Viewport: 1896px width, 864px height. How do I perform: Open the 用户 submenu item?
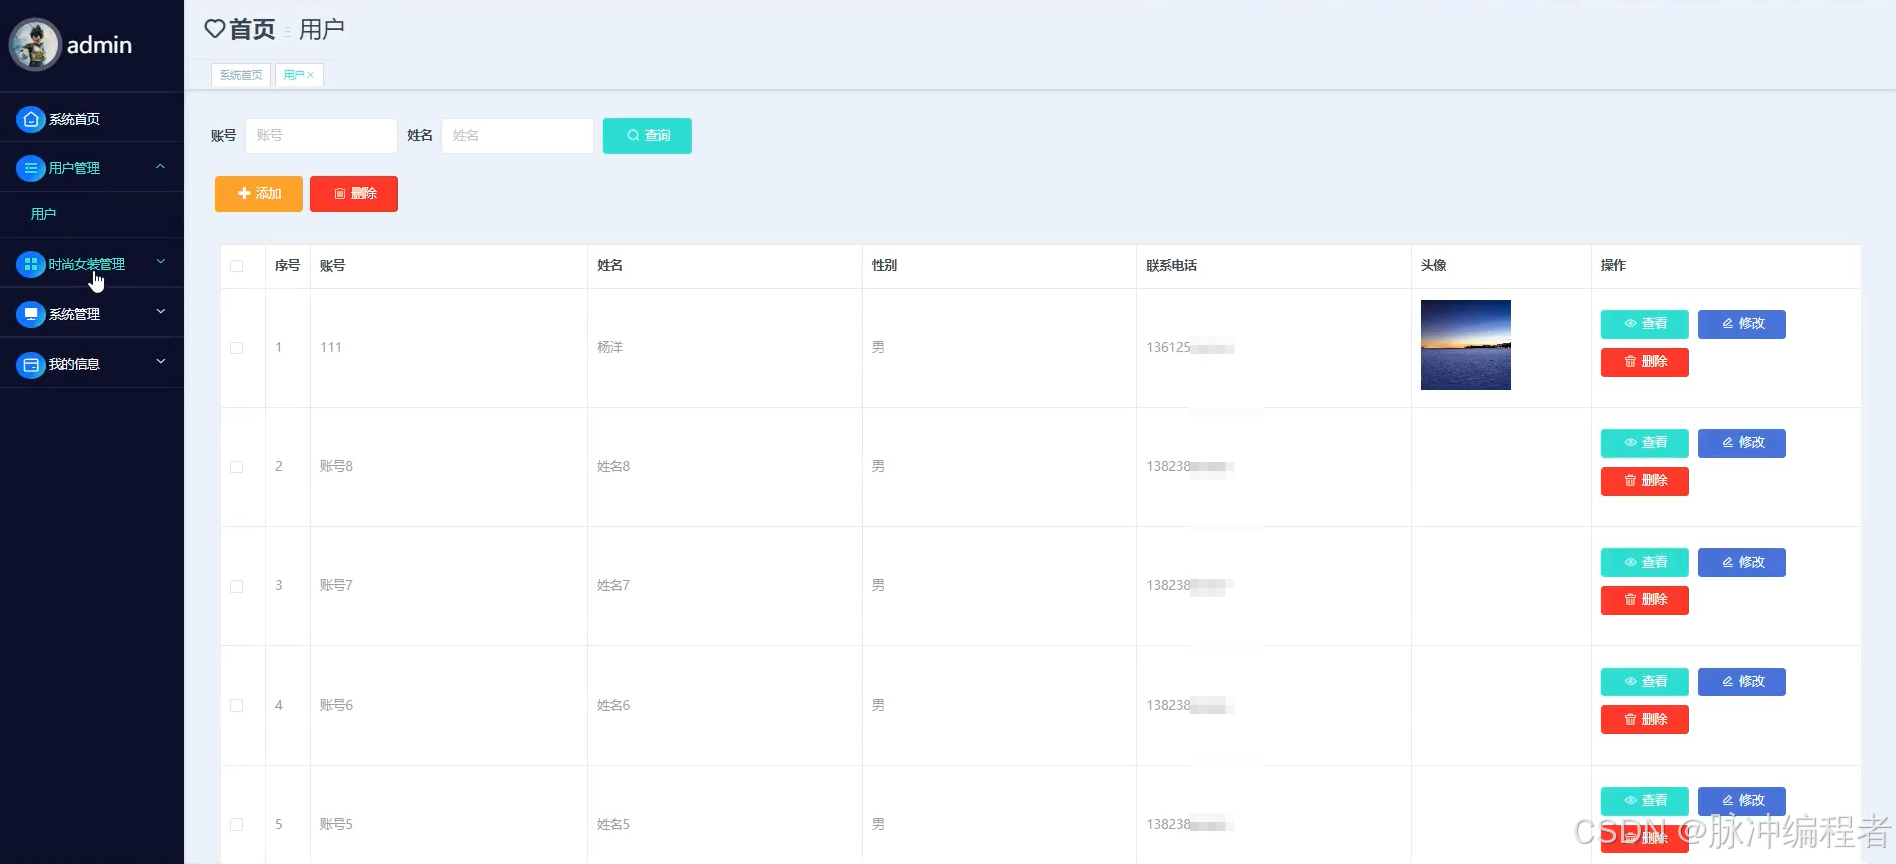(92, 214)
